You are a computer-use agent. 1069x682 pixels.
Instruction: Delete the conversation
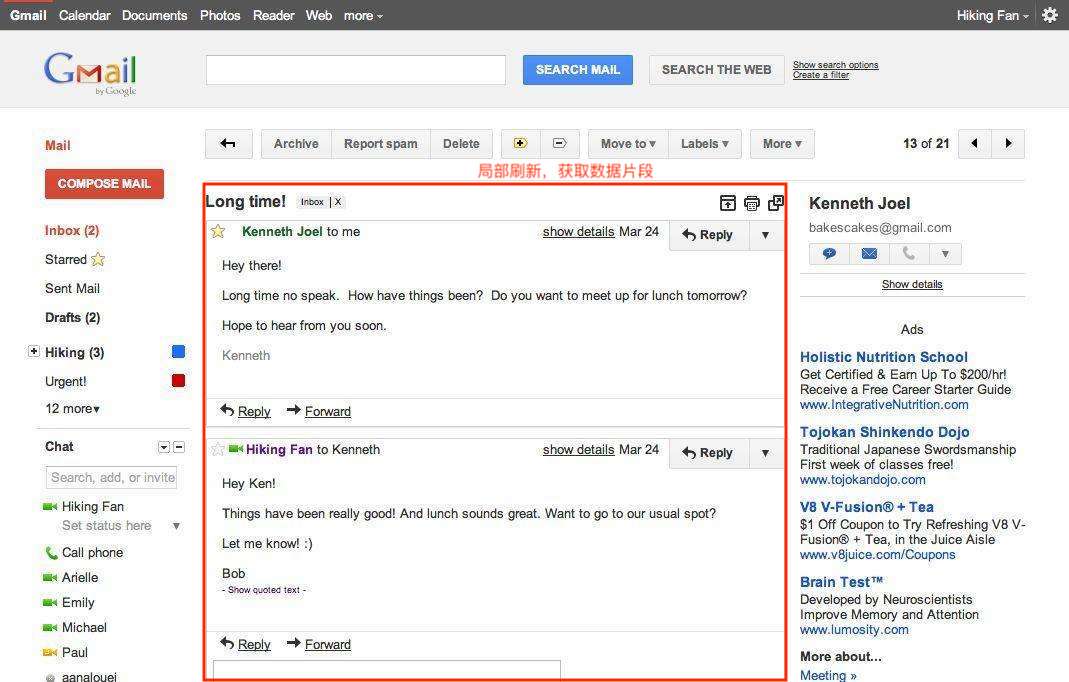tap(461, 144)
